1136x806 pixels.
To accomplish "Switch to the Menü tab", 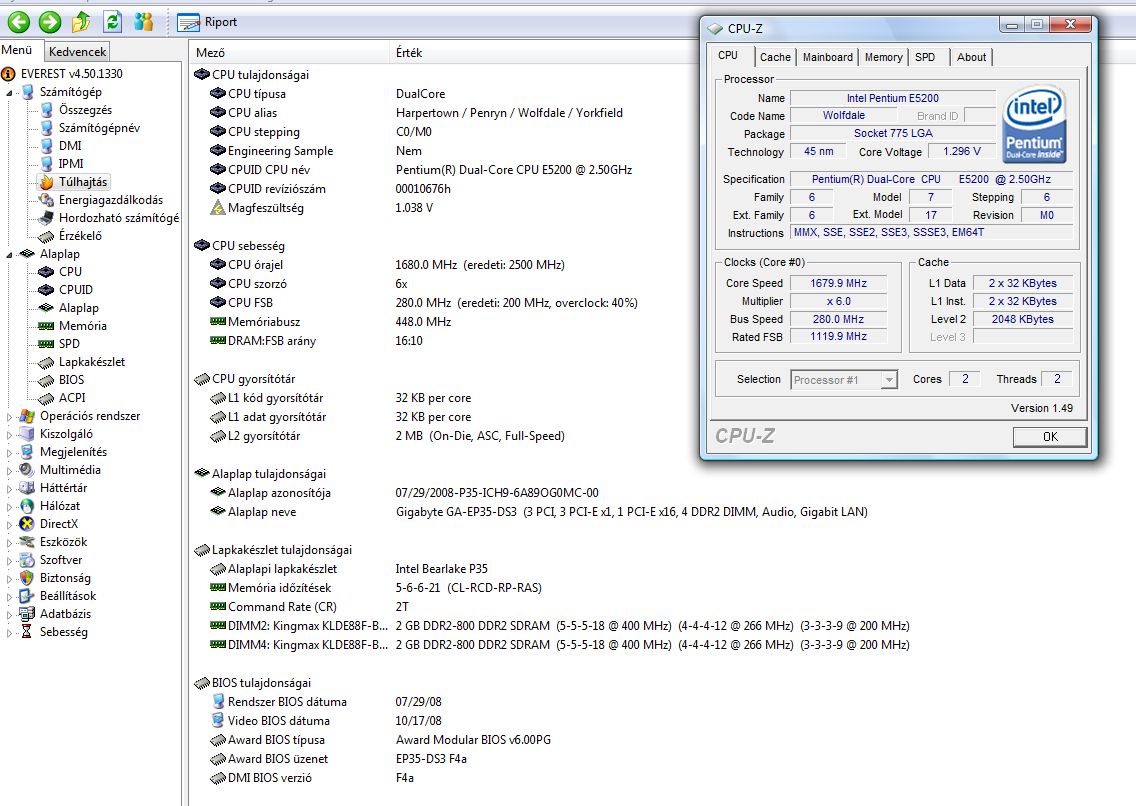I will click(17, 50).
